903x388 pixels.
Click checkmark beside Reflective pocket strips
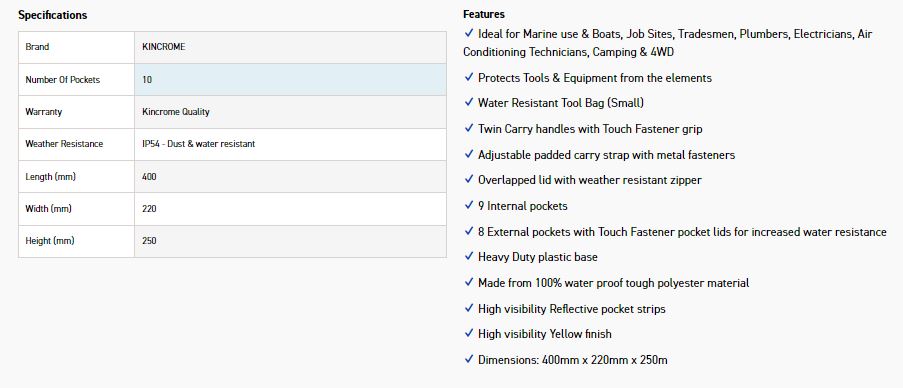469,309
